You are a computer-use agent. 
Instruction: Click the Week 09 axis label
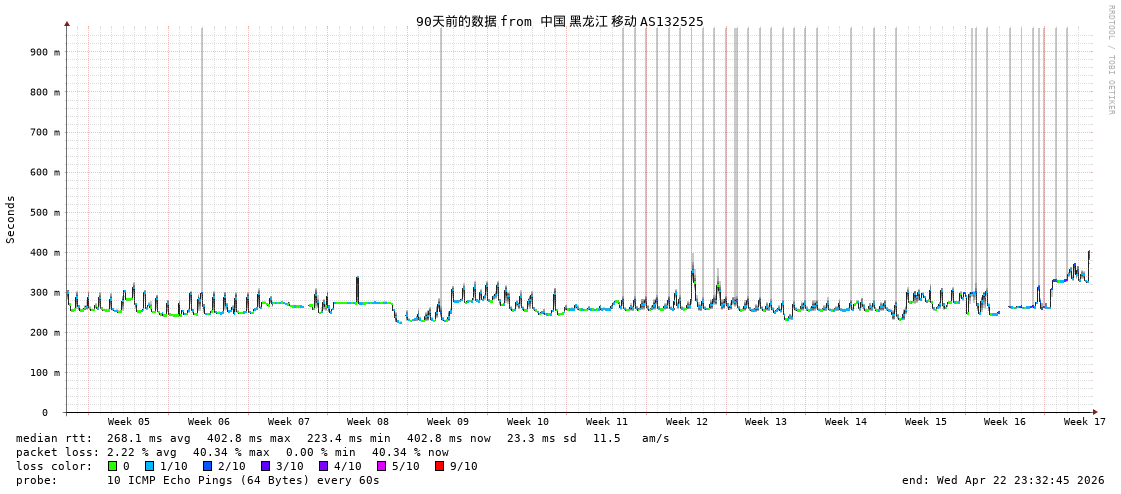(x=448, y=422)
